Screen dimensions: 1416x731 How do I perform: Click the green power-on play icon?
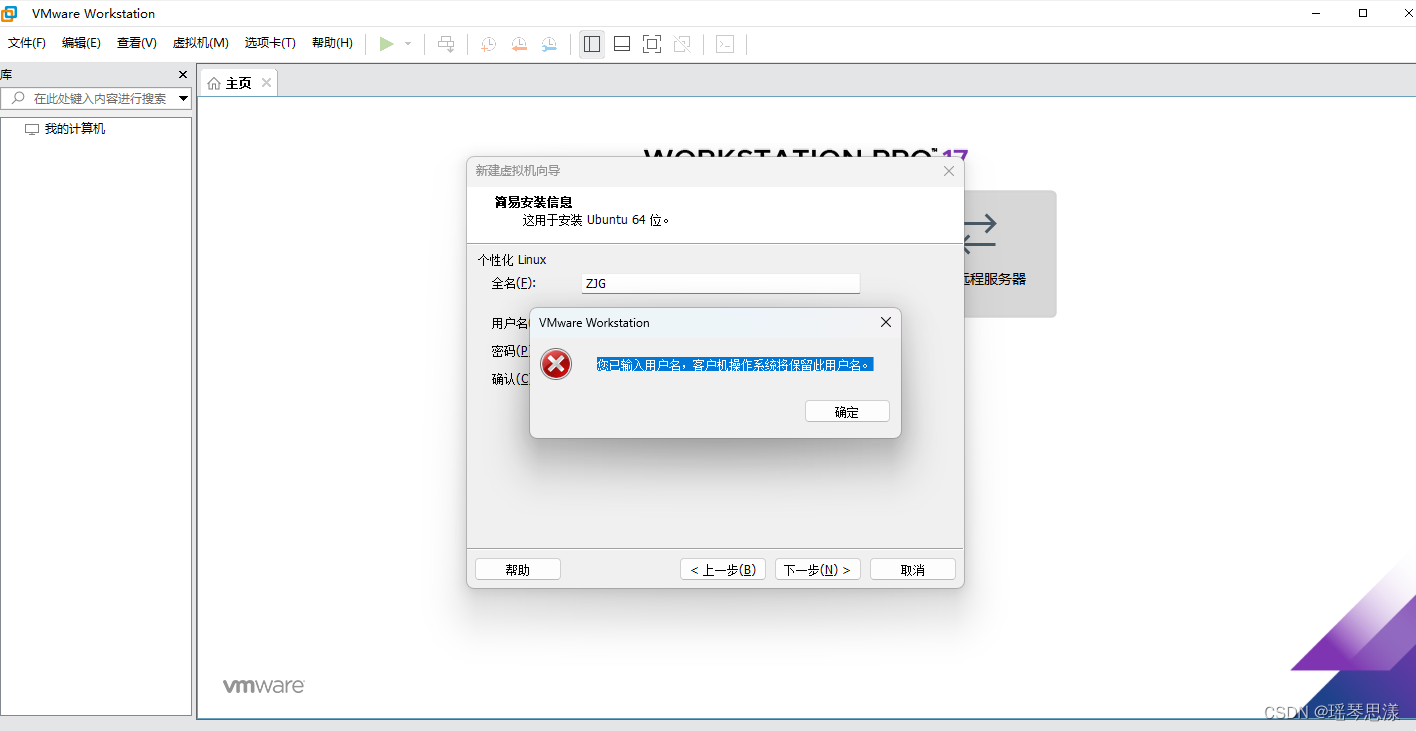[x=386, y=44]
